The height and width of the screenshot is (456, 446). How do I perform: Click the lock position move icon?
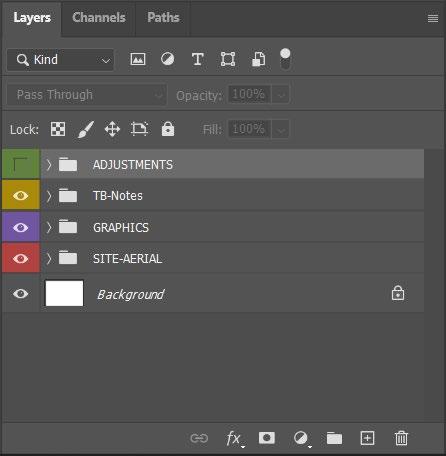pyautogui.click(x=112, y=129)
